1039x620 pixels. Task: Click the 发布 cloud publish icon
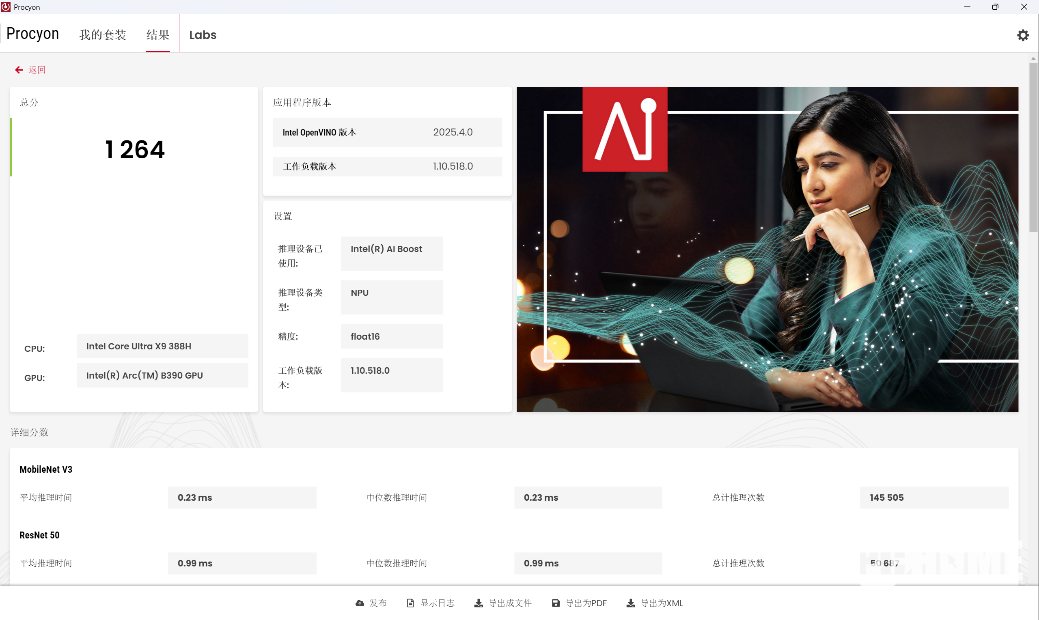[x=371, y=603]
